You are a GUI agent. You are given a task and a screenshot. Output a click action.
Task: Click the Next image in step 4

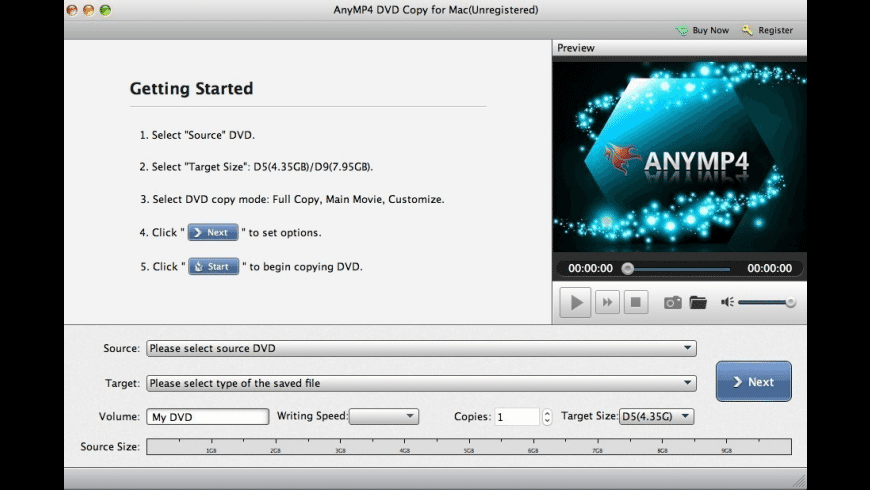pyautogui.click(x=213, y=233)
